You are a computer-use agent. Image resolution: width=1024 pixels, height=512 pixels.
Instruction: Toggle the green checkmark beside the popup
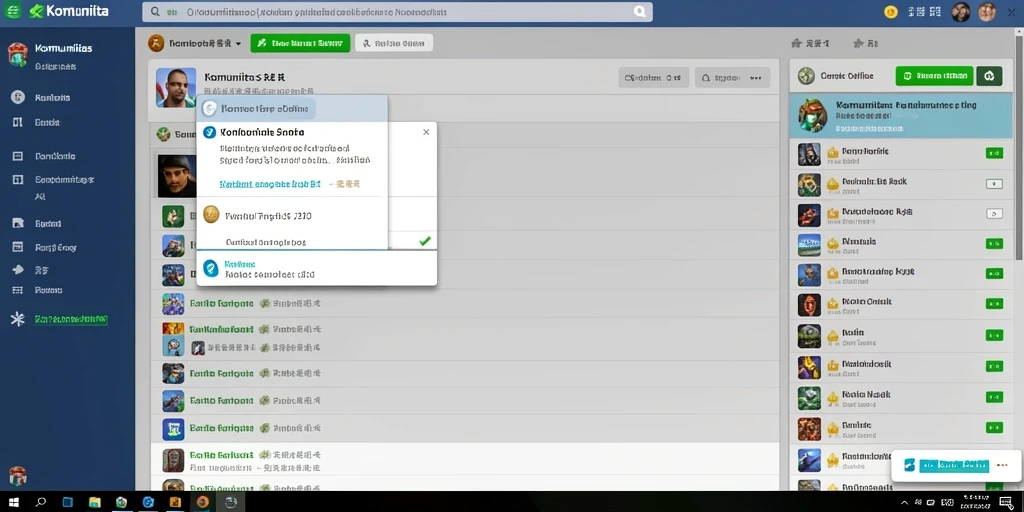click(x=425, y=241)
